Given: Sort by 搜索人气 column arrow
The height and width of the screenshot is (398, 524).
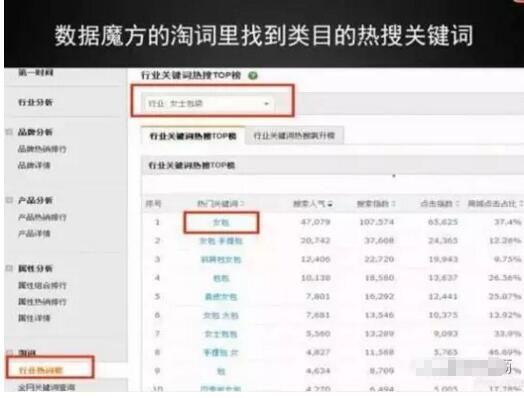Looking at the screenshot, I should (x=330, y=204).
